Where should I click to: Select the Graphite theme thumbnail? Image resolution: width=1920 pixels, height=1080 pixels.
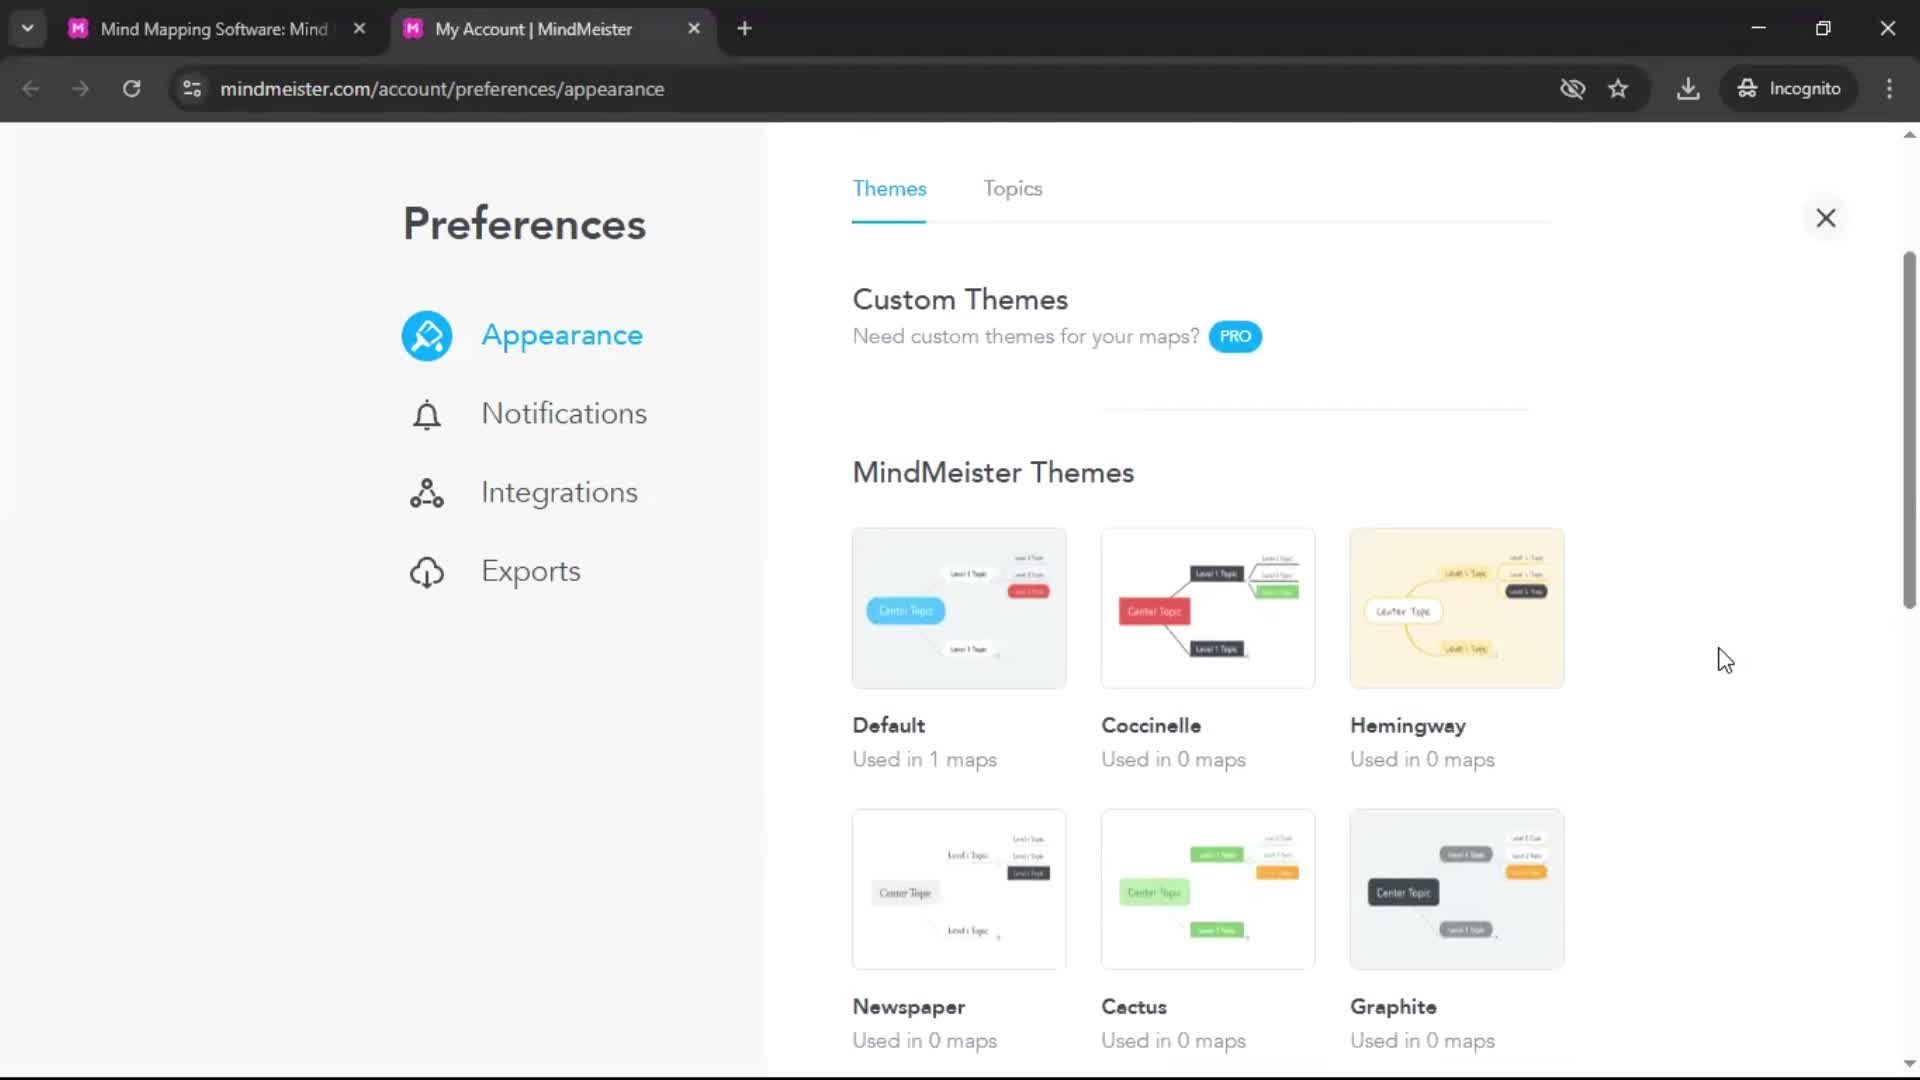1457,890
